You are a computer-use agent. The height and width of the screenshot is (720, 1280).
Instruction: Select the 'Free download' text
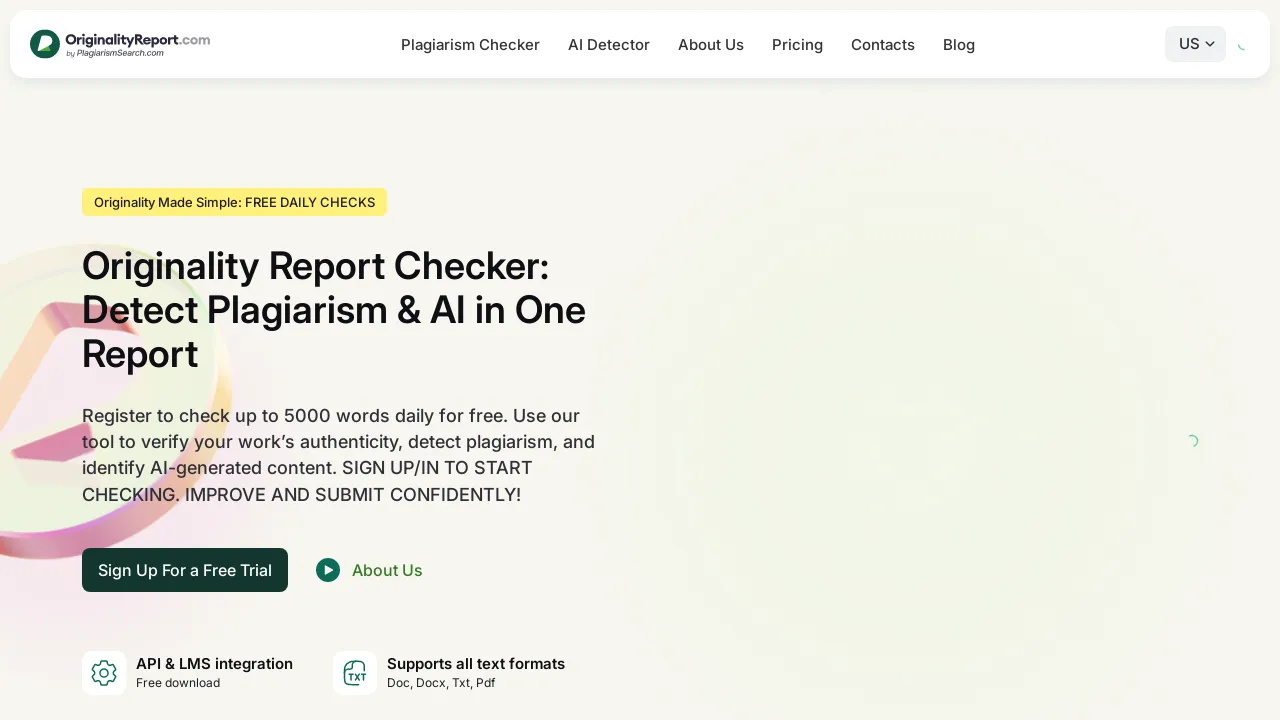click(178, 683)
